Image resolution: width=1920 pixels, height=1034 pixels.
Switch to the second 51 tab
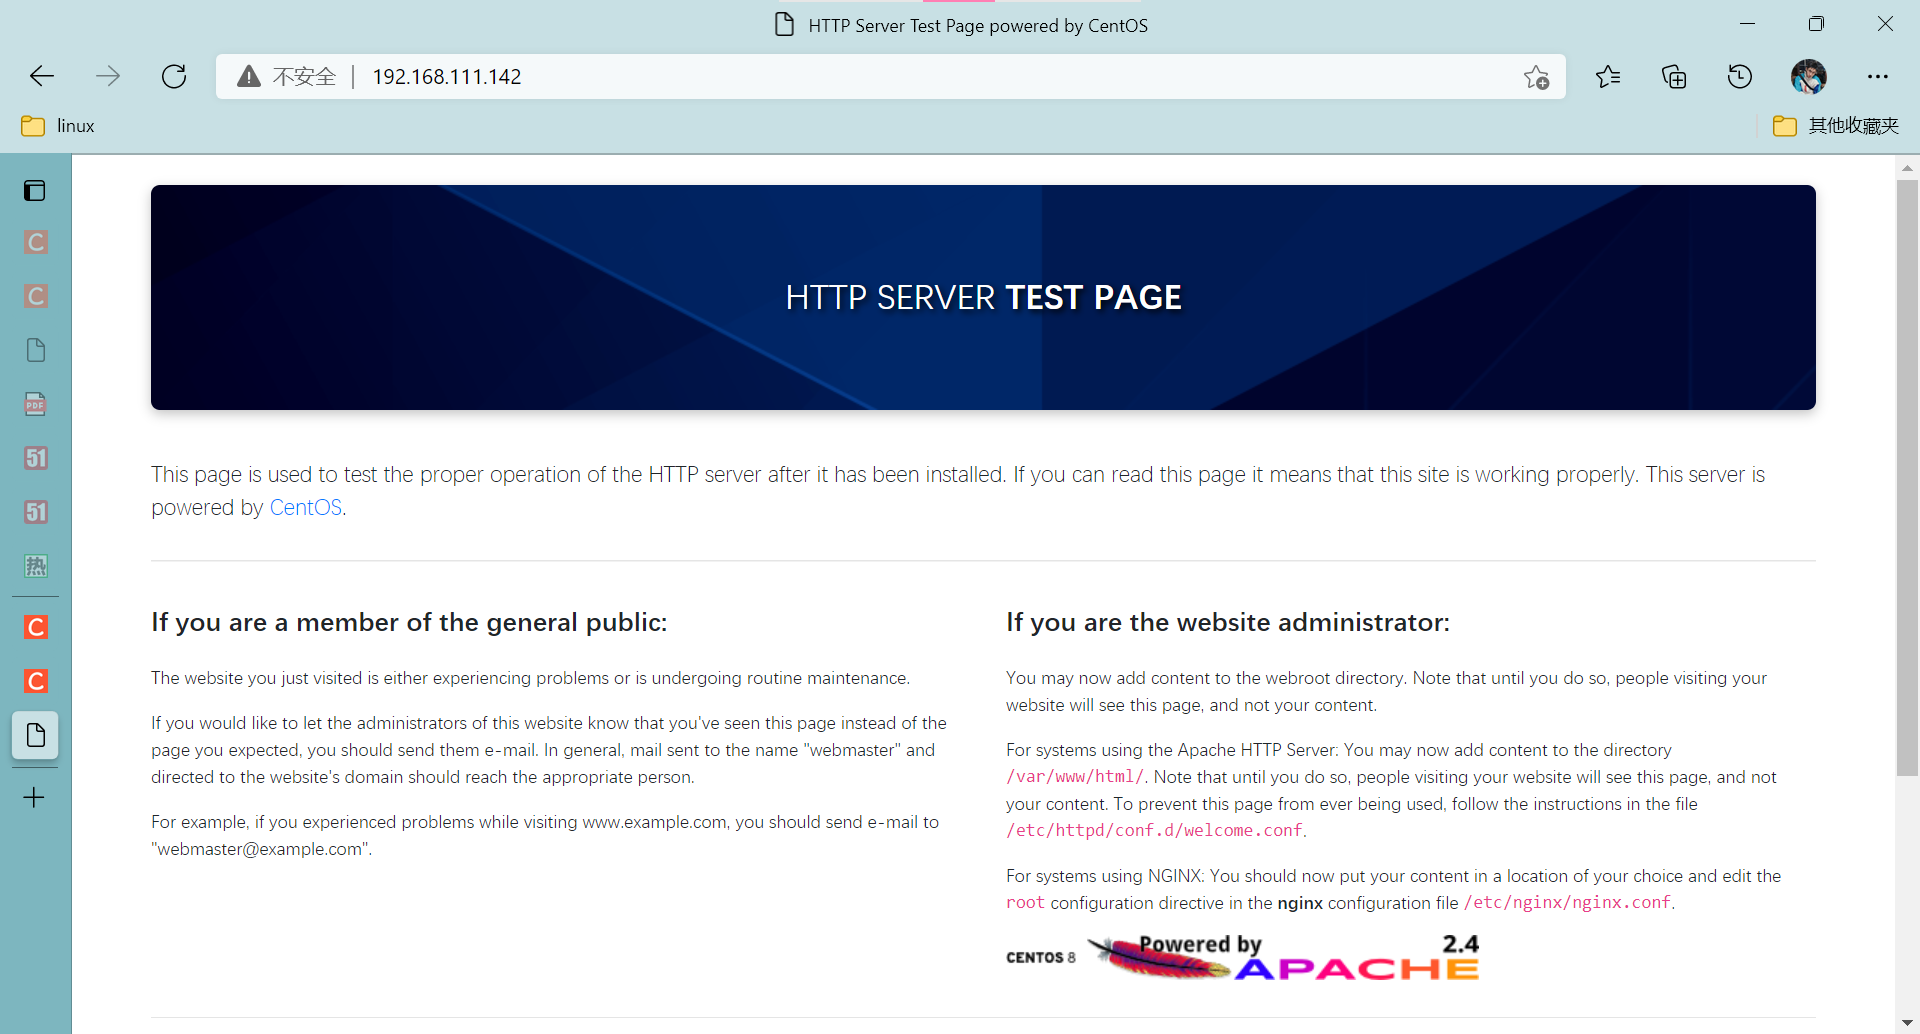[35, 512]
